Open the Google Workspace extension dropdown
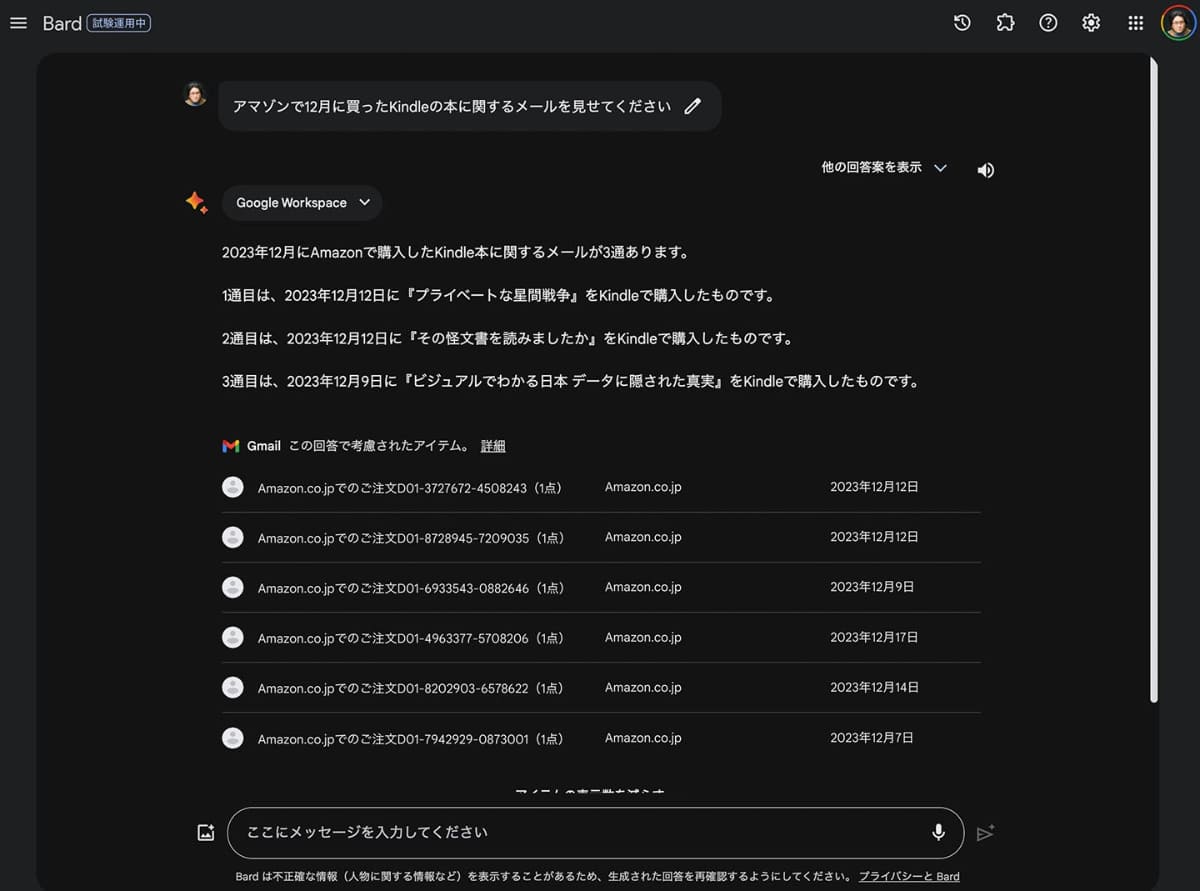 pos(301,202)
